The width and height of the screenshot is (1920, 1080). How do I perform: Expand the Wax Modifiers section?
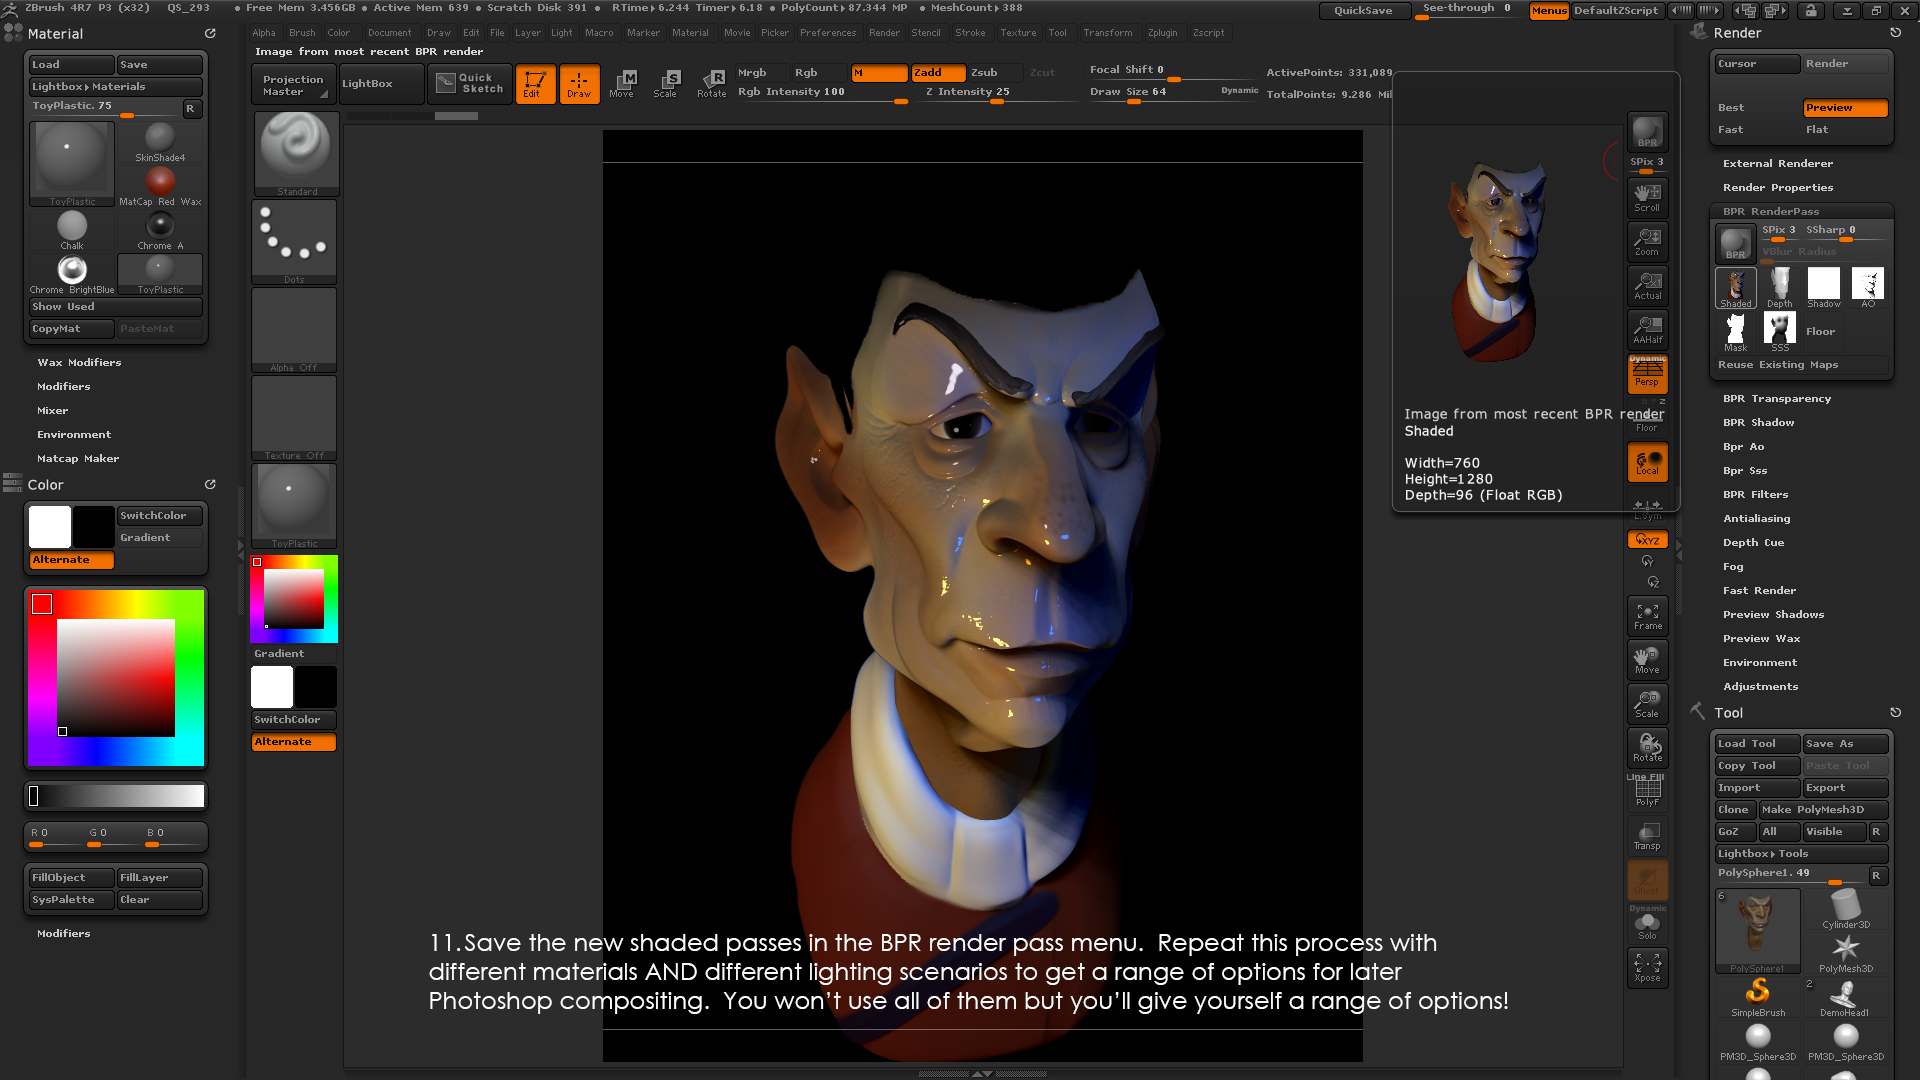click(79, 362)
